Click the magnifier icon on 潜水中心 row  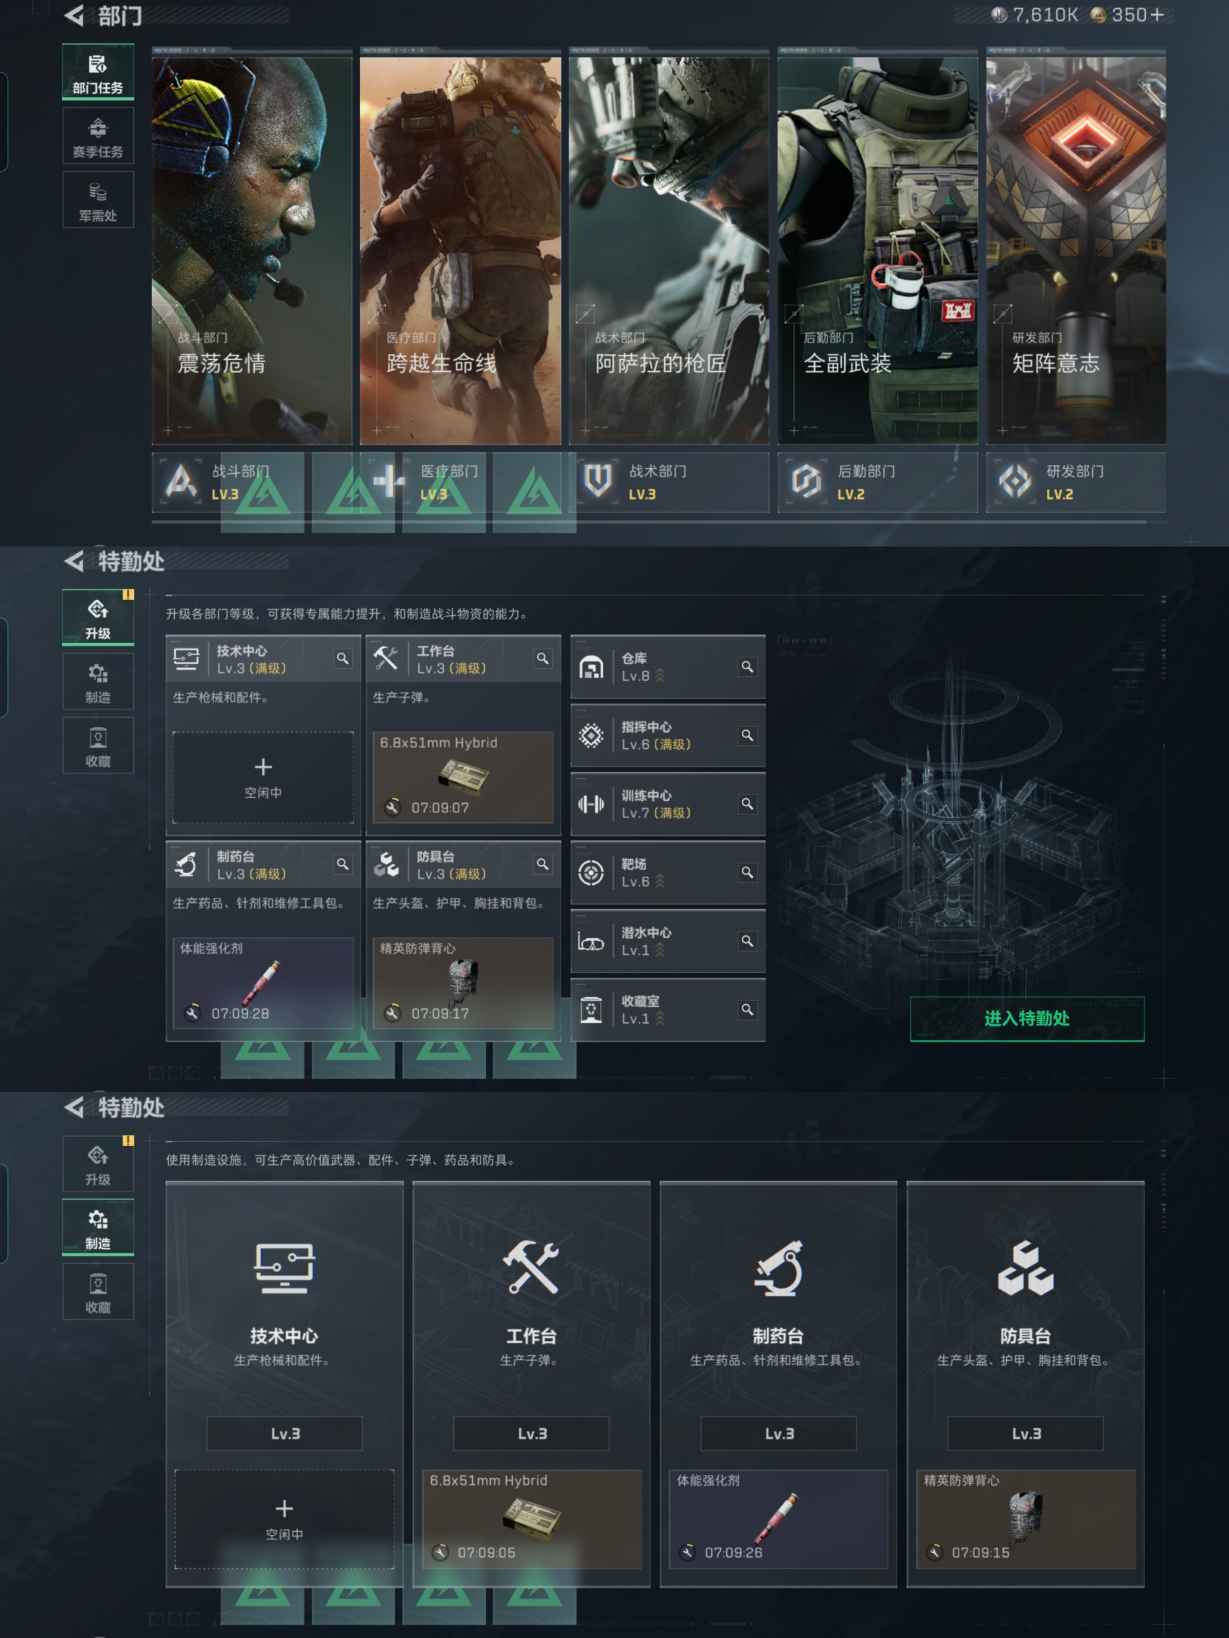(x=747, y=941)
